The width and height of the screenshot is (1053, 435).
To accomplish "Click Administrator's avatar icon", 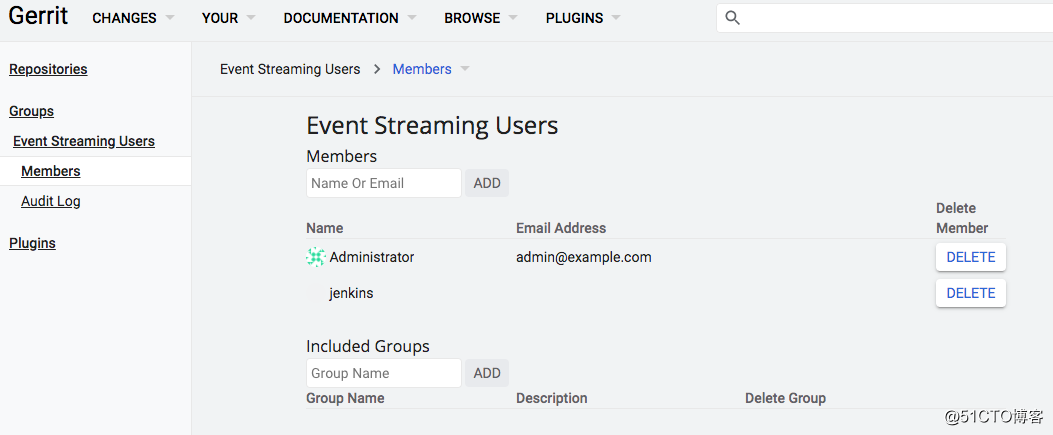I will pos(316,257).
